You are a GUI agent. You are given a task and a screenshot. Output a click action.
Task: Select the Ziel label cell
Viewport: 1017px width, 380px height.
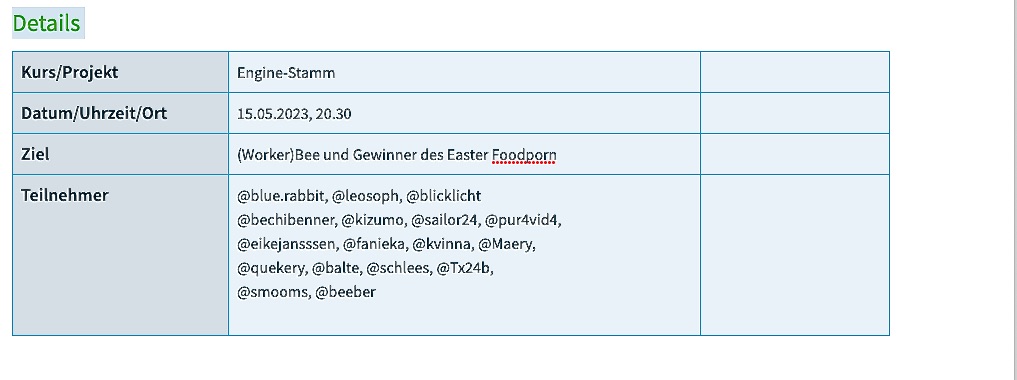pyautogui.click(x=121, y=154)
